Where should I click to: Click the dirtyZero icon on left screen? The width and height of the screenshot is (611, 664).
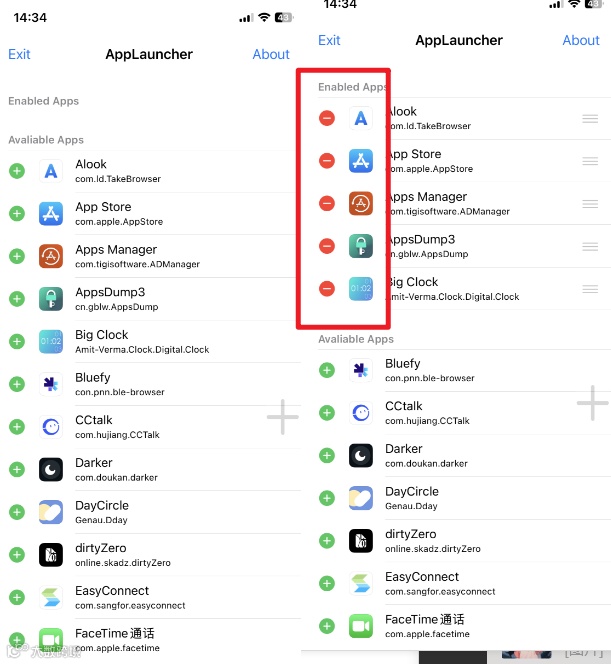[51, 555]
